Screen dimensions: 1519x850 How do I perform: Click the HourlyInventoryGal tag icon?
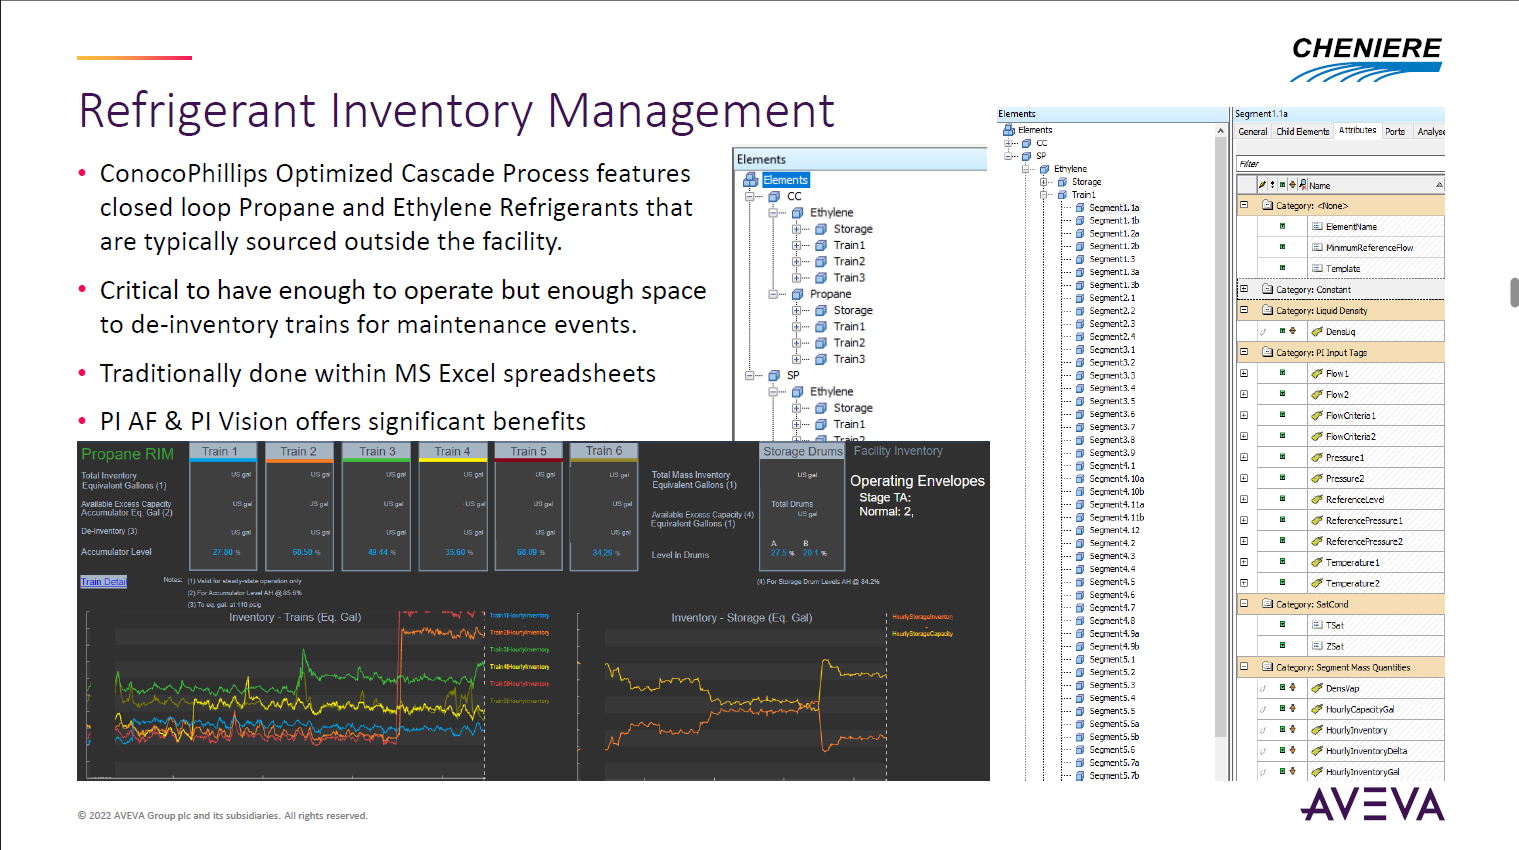(1317, 772)
